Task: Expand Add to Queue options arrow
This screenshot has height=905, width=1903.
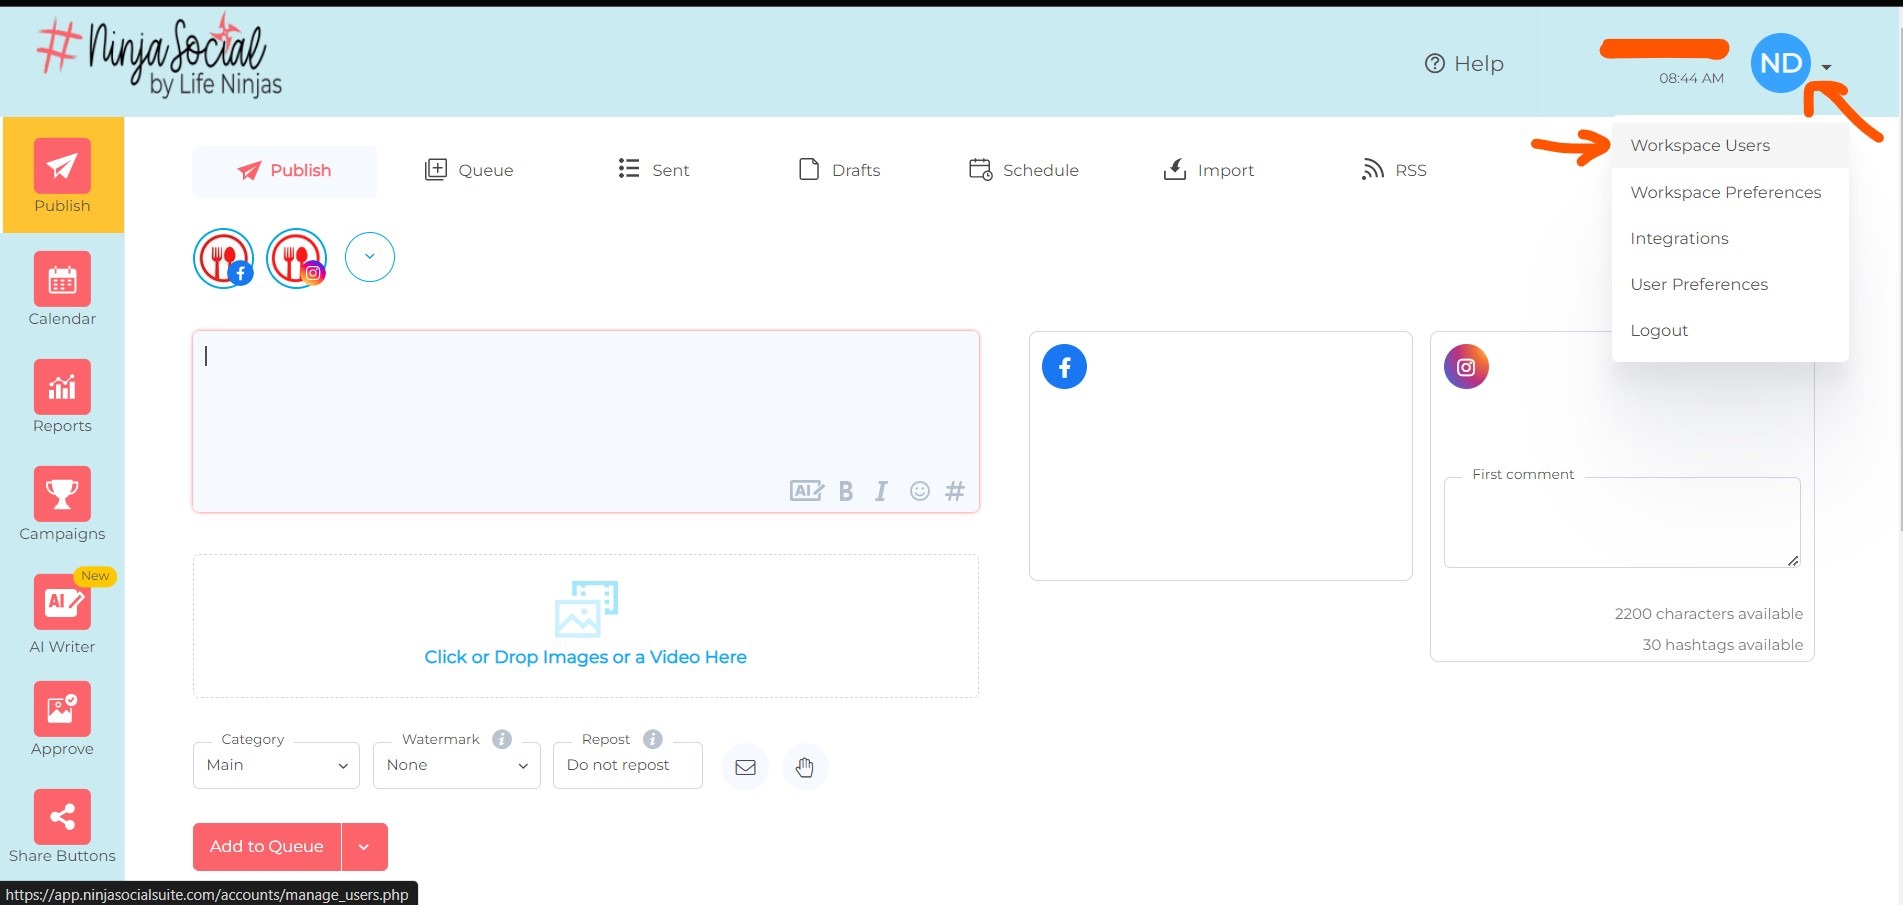Action: pos(364,847)
